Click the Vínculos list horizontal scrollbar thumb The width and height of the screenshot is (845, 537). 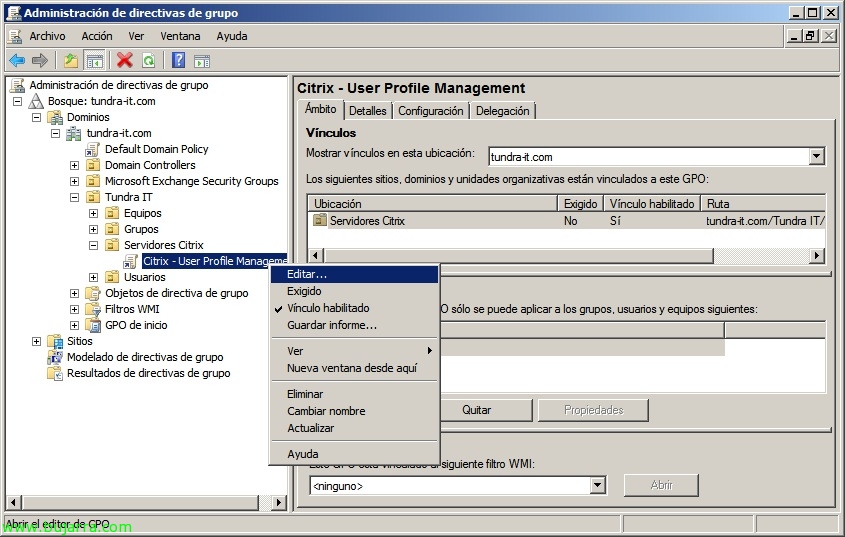click(518, 256)
